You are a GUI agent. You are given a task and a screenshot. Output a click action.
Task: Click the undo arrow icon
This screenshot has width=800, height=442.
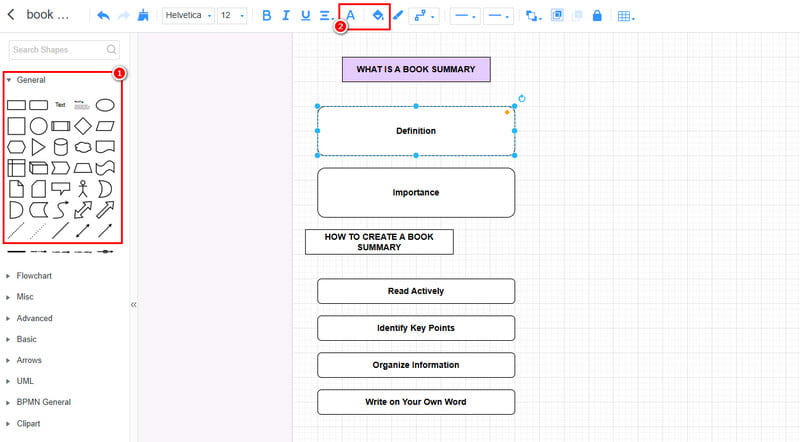click(103, 16)
